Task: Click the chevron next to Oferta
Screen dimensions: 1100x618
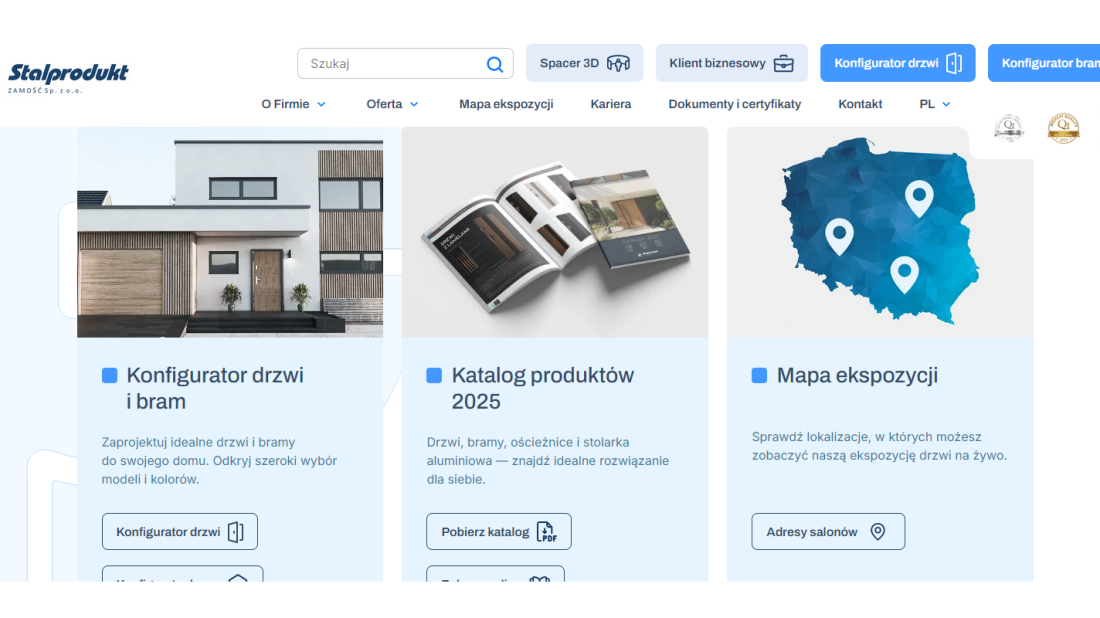Action: [414, 105]
